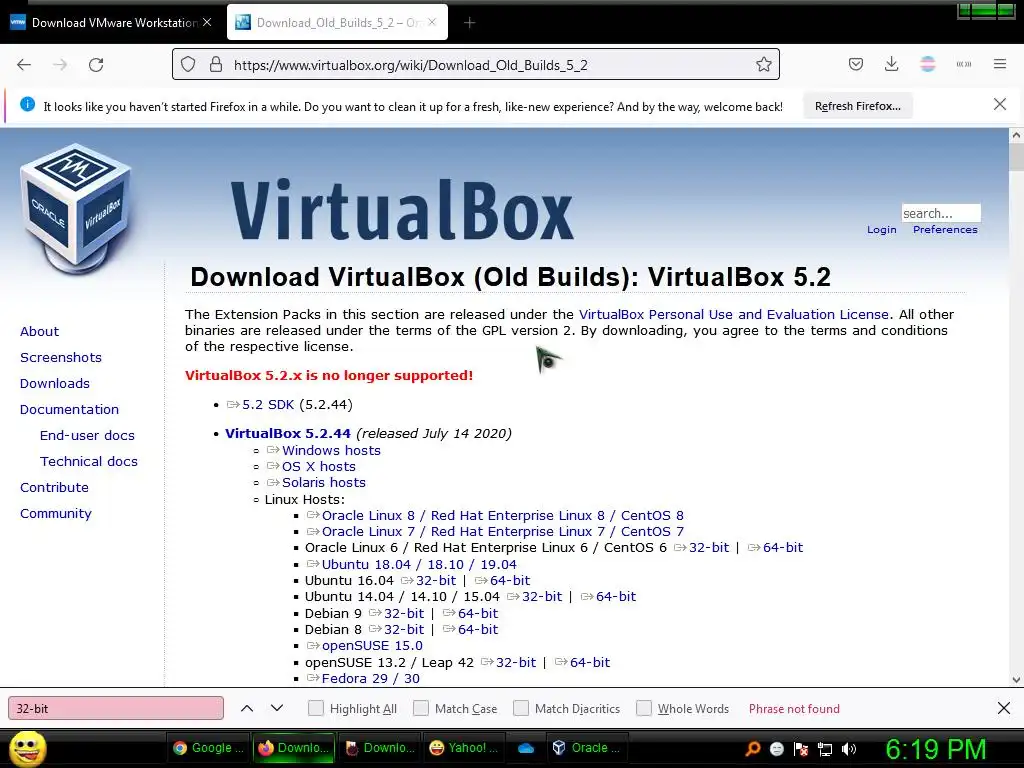This screenshot has height=768, width=1024.
Task: Open the Personal Use and Evaluation License link
Action: coord(733,315)
